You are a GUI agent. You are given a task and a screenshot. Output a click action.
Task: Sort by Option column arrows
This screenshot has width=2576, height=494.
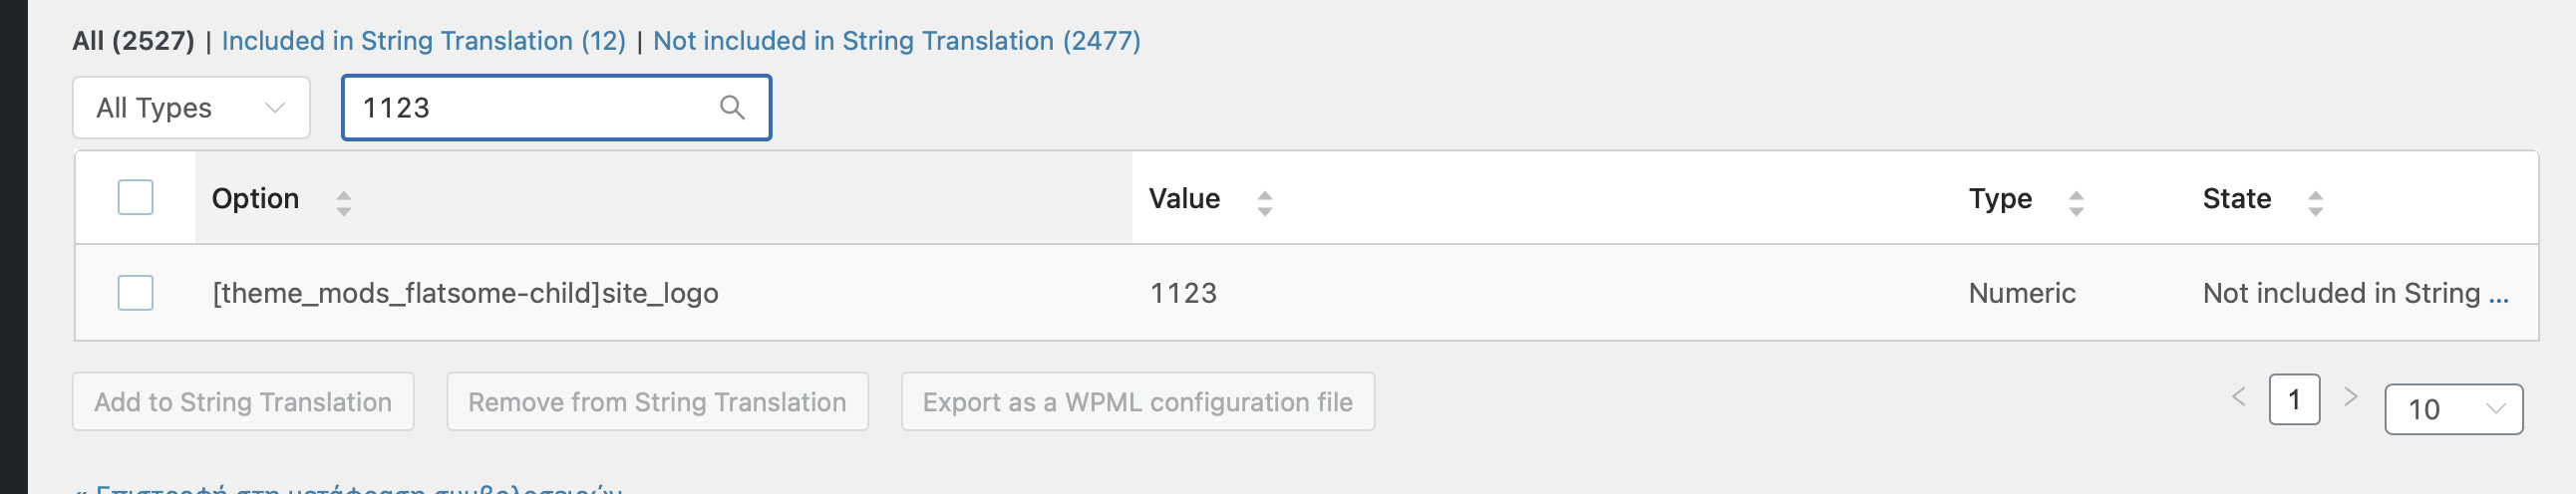click(343, 203)
